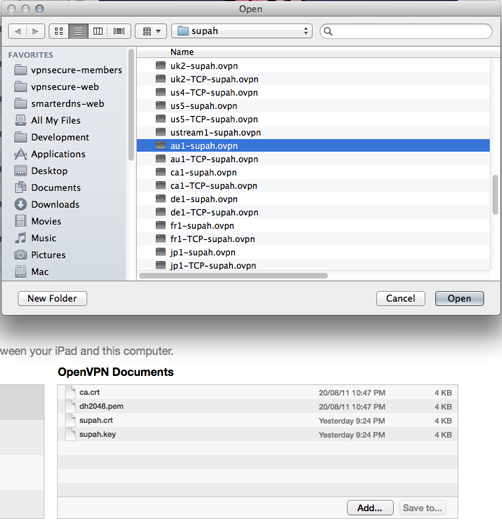Image resolution: width=502 pixels, height=522 pixels.
Task: Select file de1-supah.ovpn
Action: [x=313, y=199]
